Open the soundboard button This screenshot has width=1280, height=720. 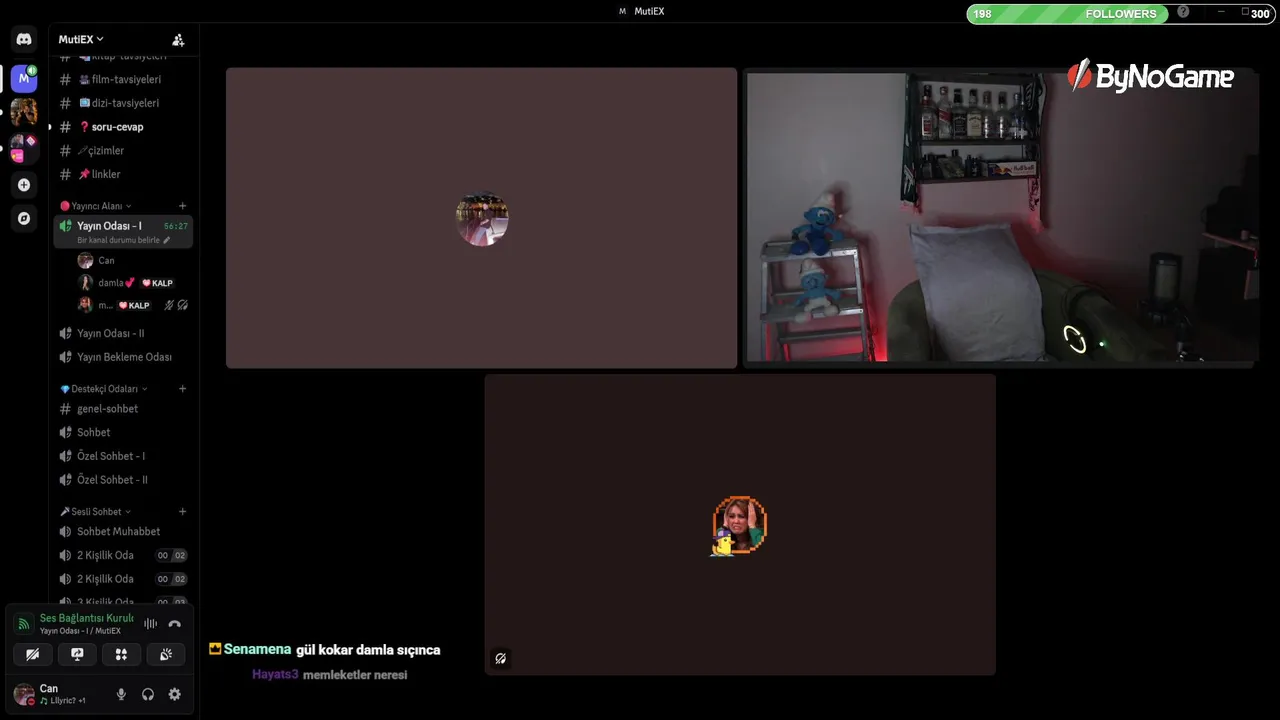(x=166, y=654)
